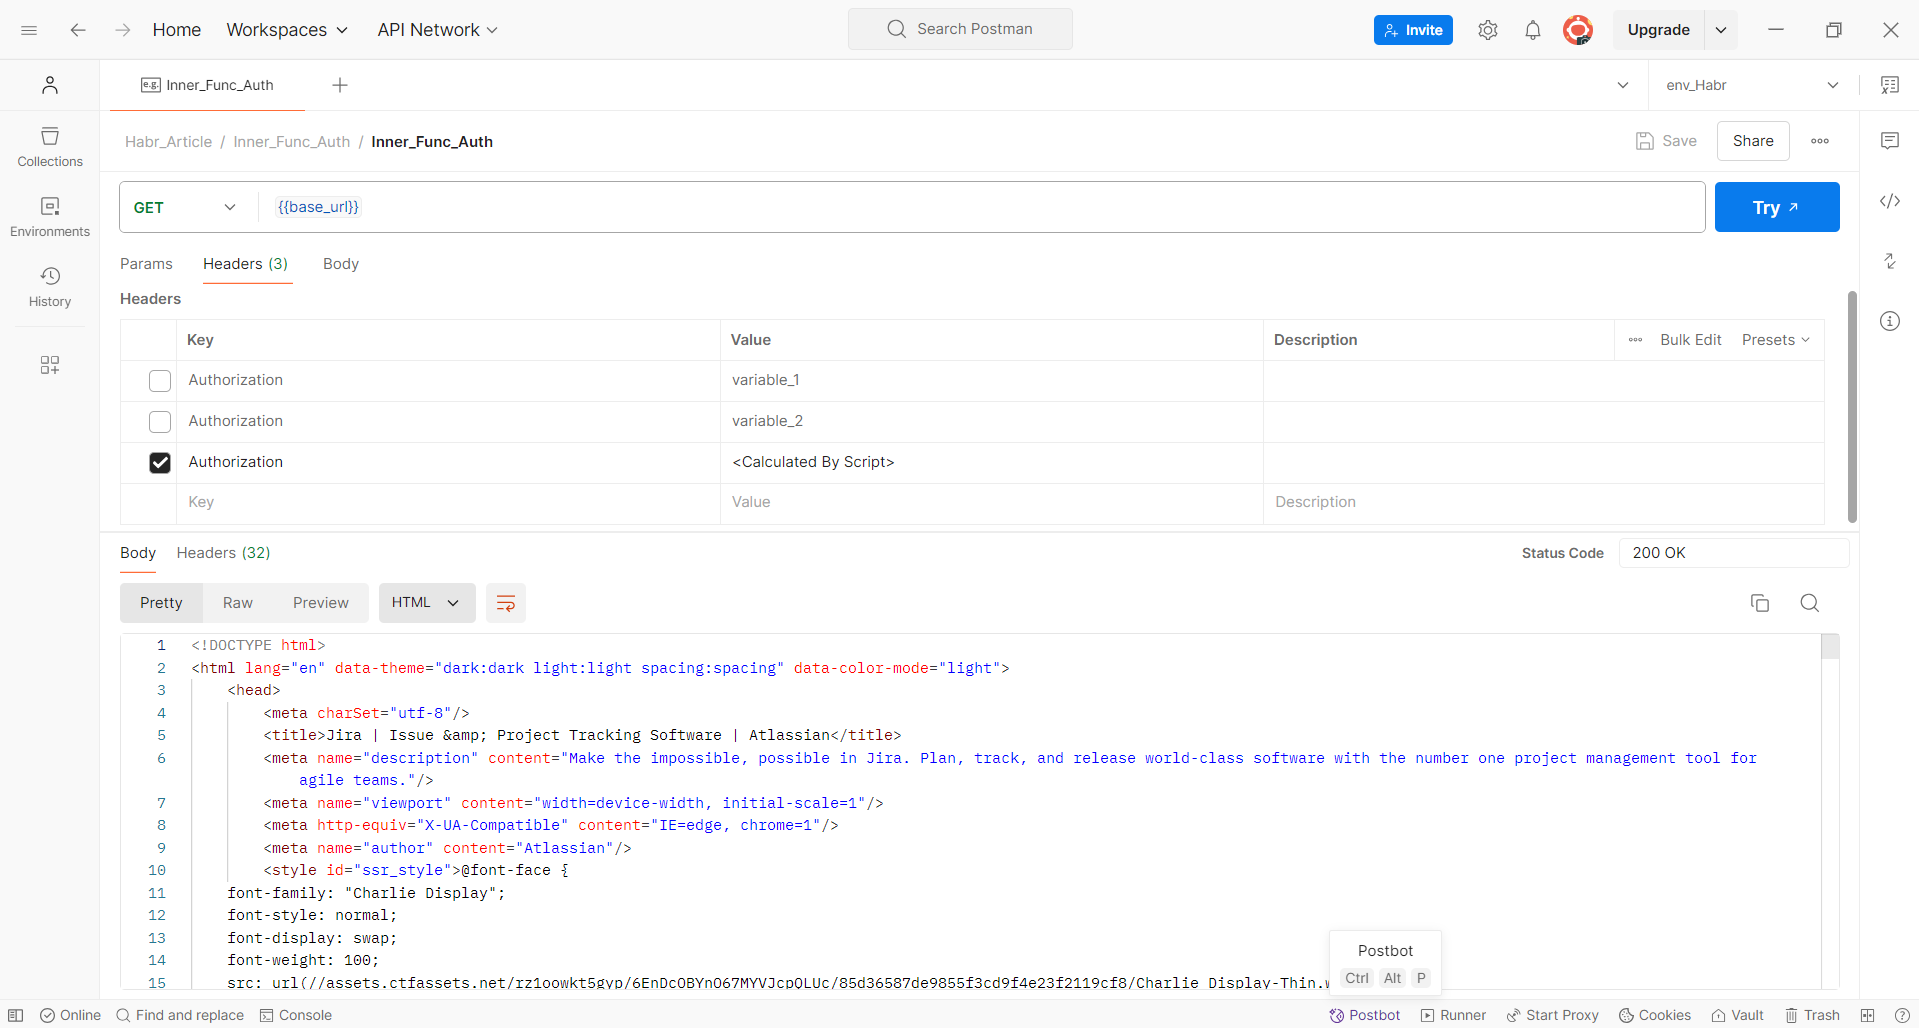
Task: Open the tab list chevron
Action: 1622,85
